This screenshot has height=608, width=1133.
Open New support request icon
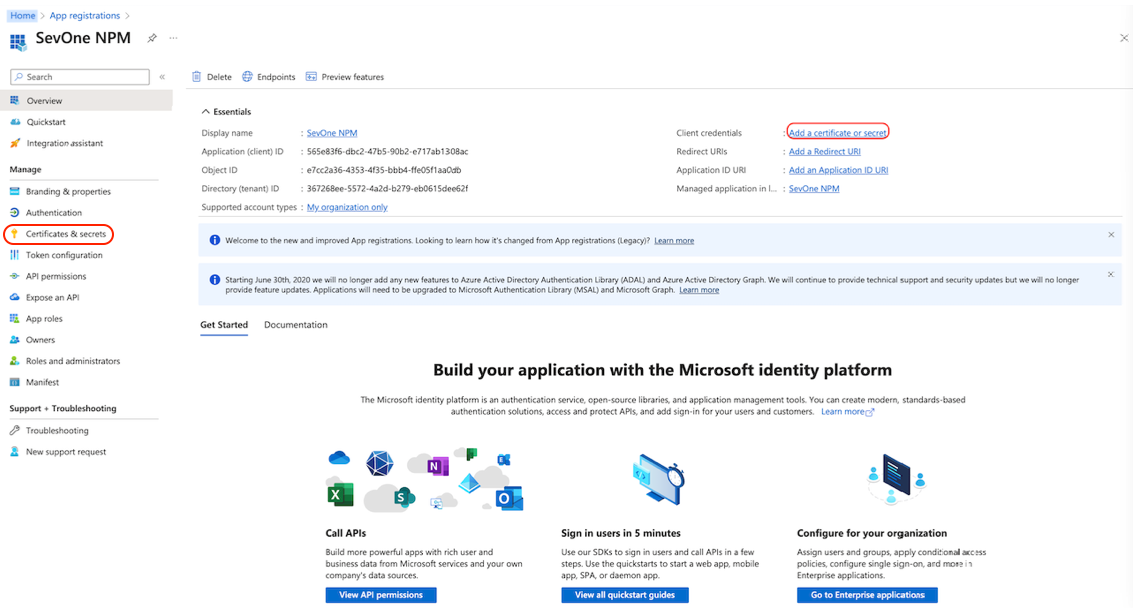[x=14, y=452]
